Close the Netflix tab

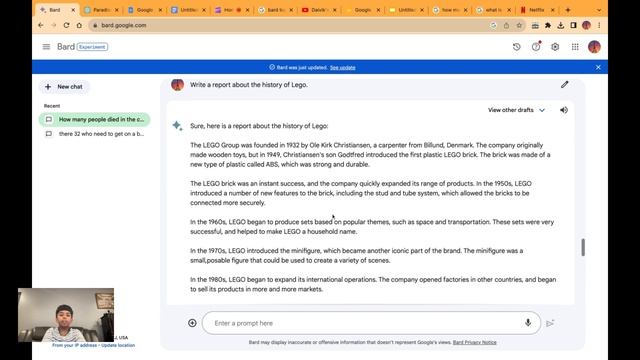(x=553, y=10)
